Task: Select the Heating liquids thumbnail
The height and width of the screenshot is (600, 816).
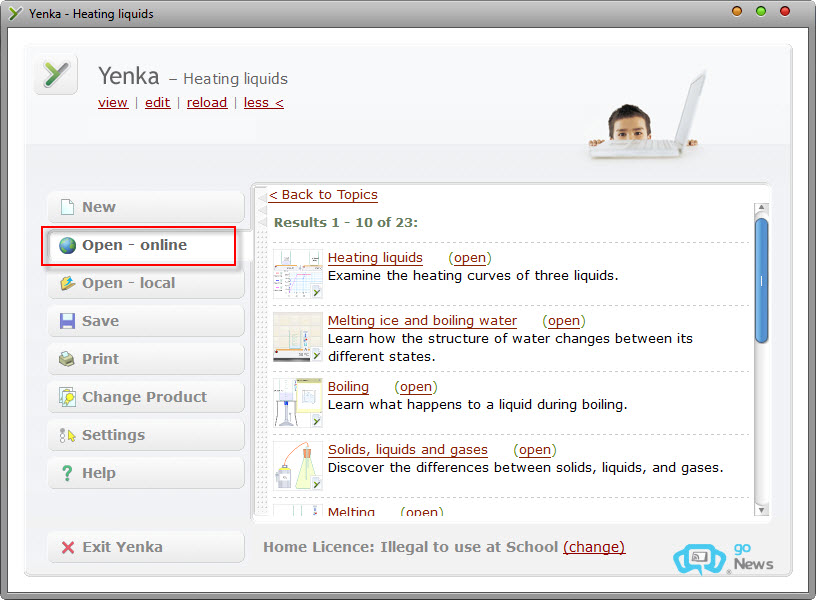Action: pos(298,274)
